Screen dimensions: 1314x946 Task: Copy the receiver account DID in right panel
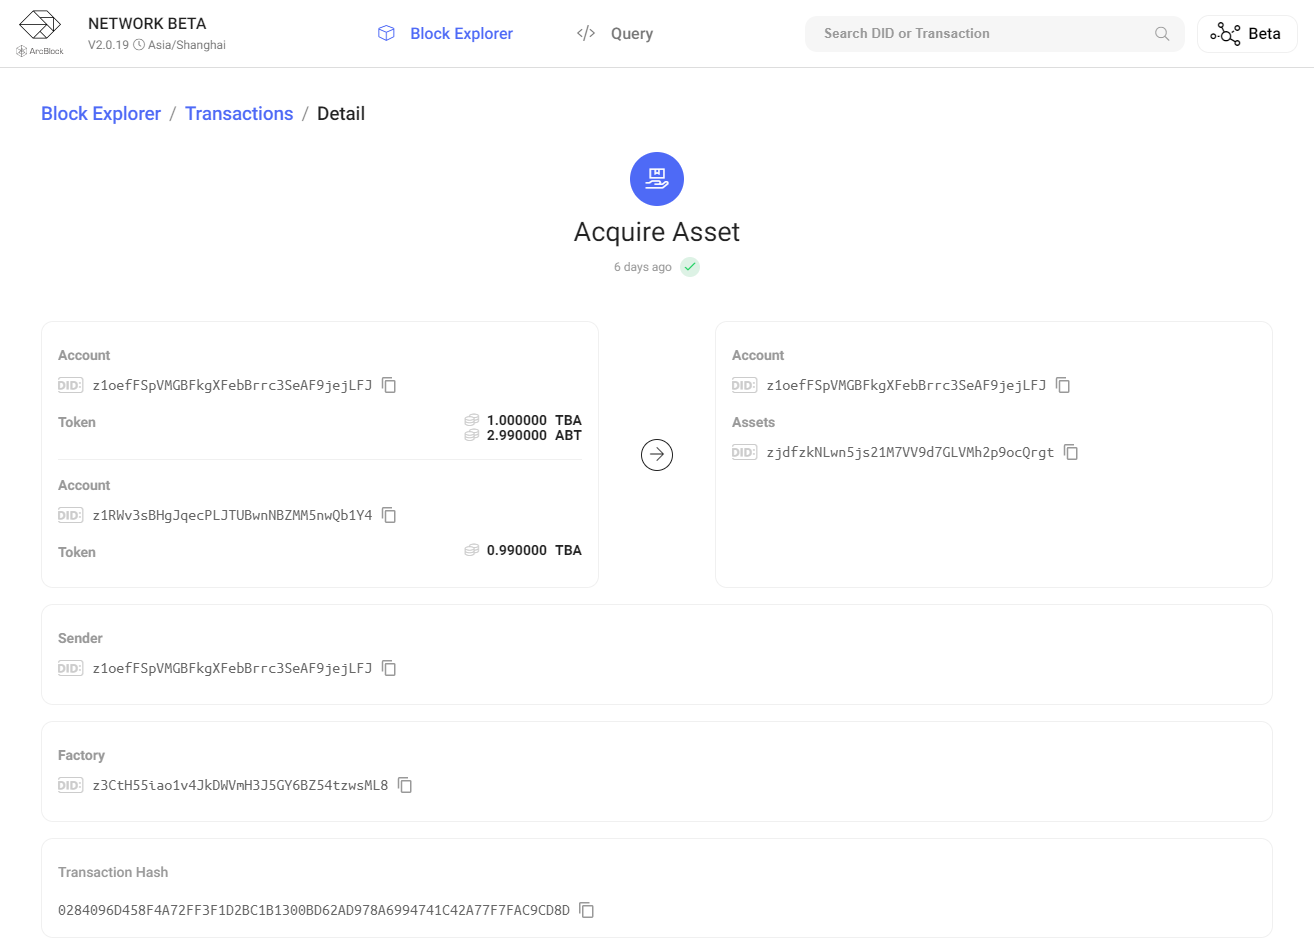(x=1063, y=385)
